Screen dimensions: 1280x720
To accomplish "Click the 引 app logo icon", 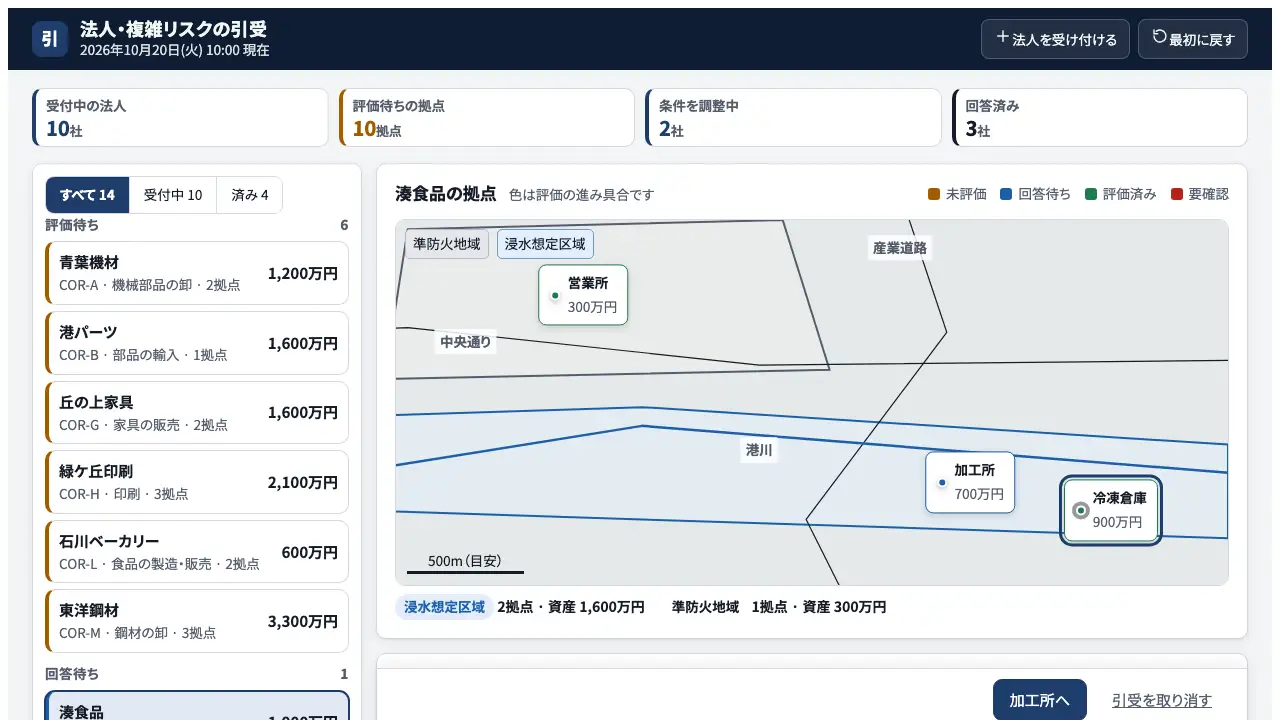I will (50, 39).
